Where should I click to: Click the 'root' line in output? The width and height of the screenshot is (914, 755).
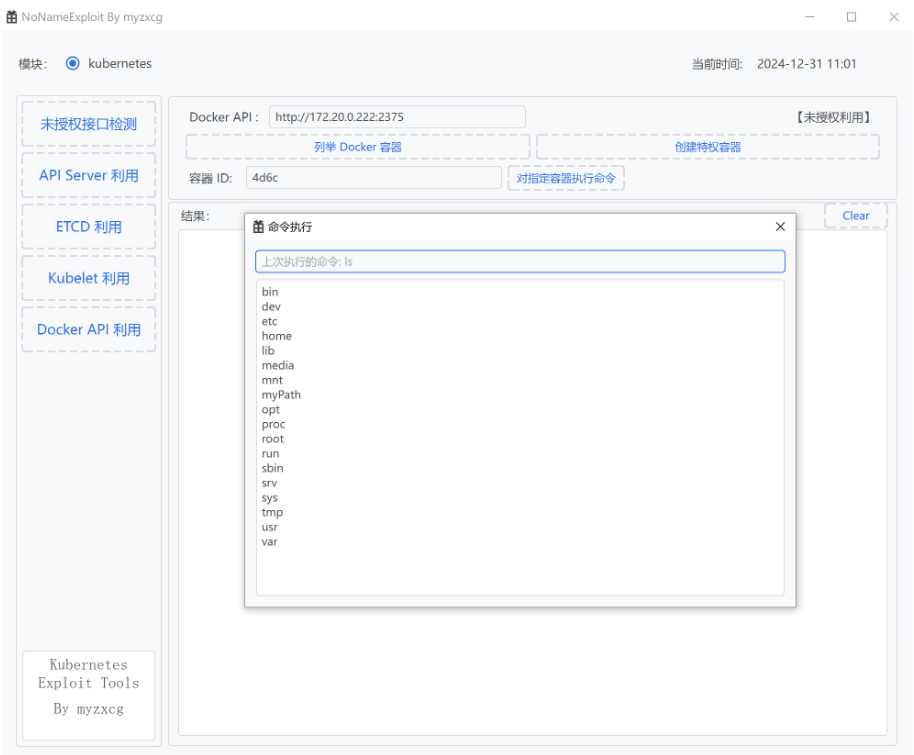(x=272, y=438)
